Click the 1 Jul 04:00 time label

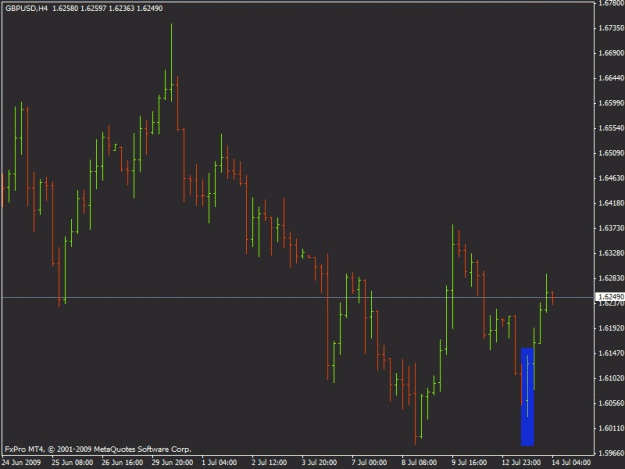coord(219,463)
